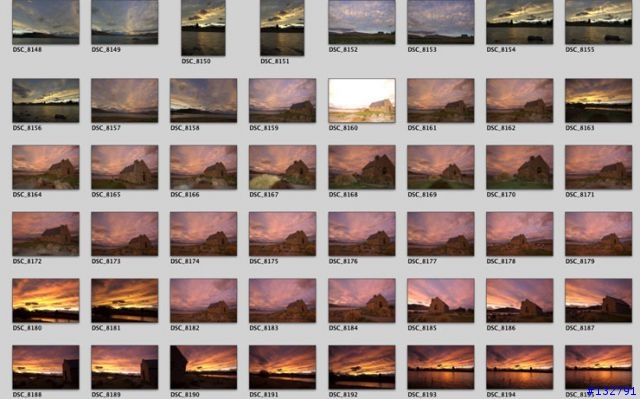Choose photo DSC_8156
Viewport: 640px width, 399px height.
point(46,100)
